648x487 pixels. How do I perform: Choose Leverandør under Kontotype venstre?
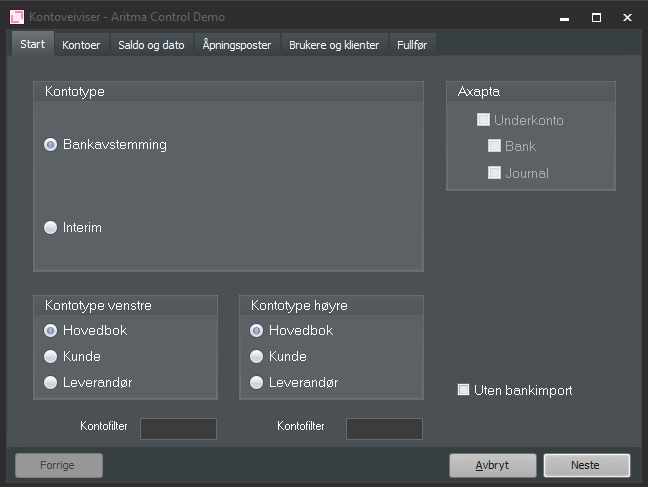click(x=51, y=382)
